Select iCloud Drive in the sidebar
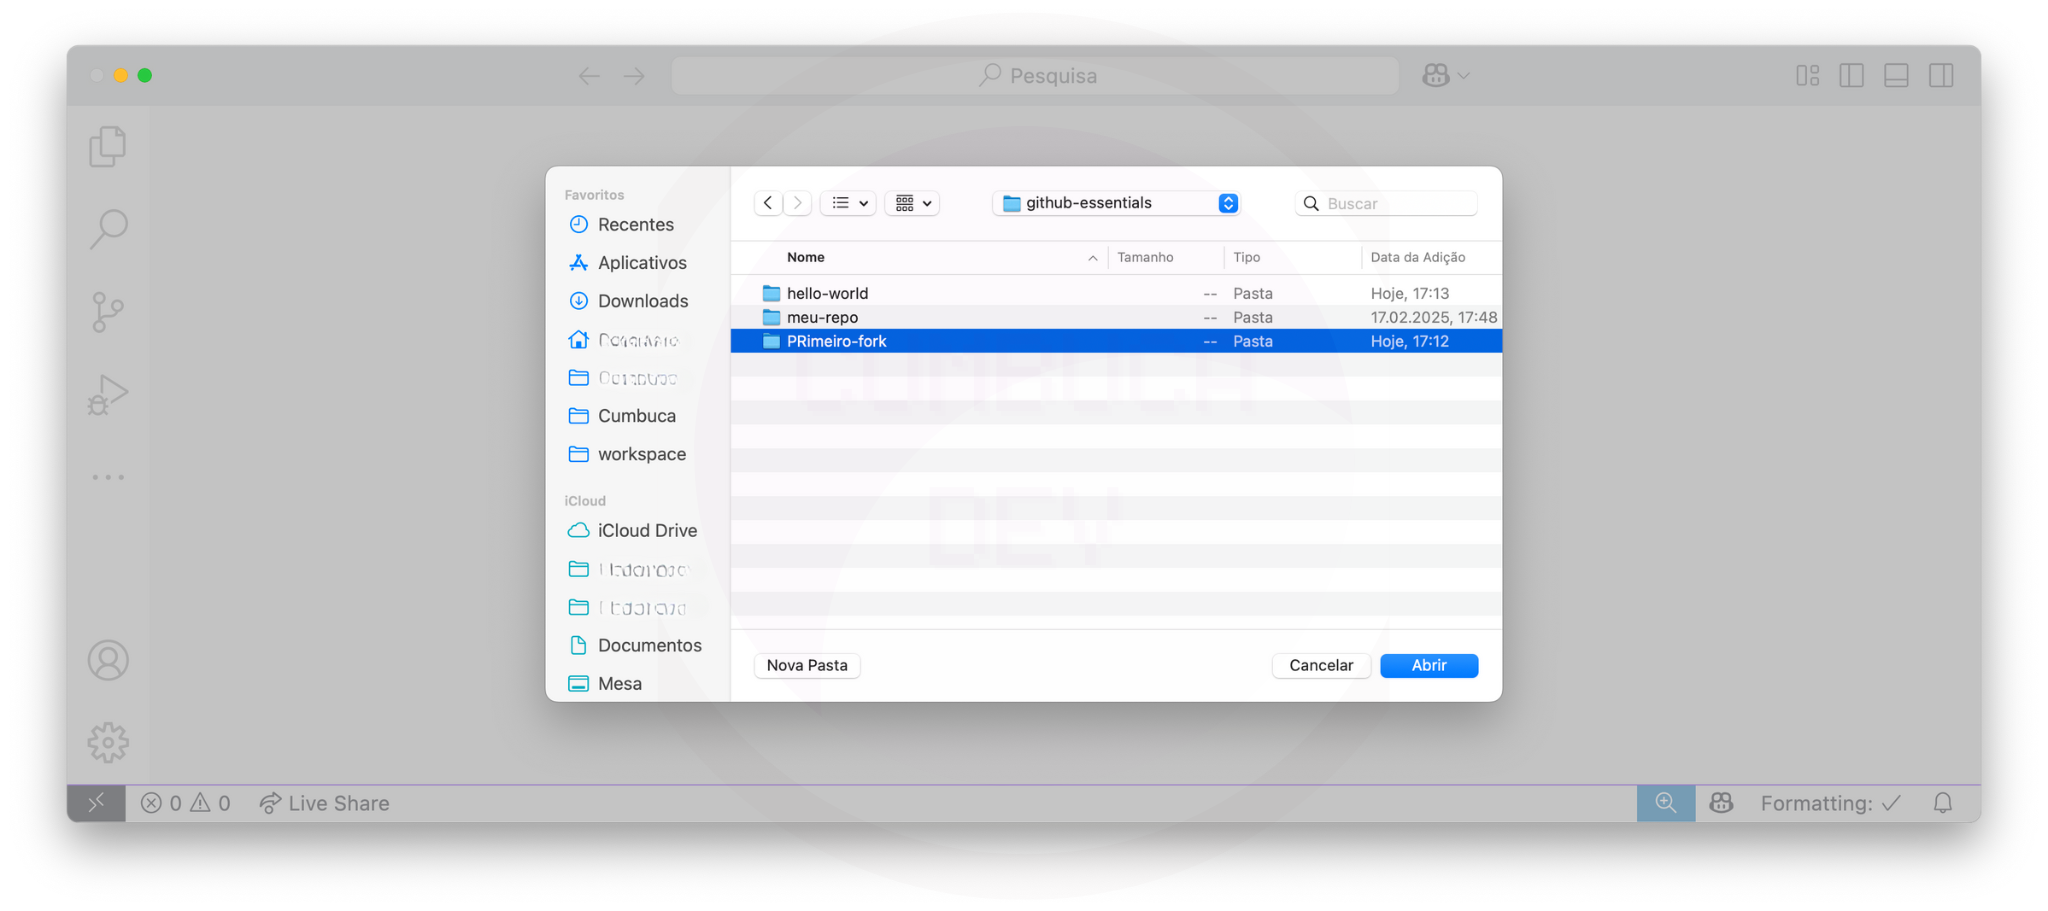The height and width of the screenshot is (911, 2048). (647, 531)
